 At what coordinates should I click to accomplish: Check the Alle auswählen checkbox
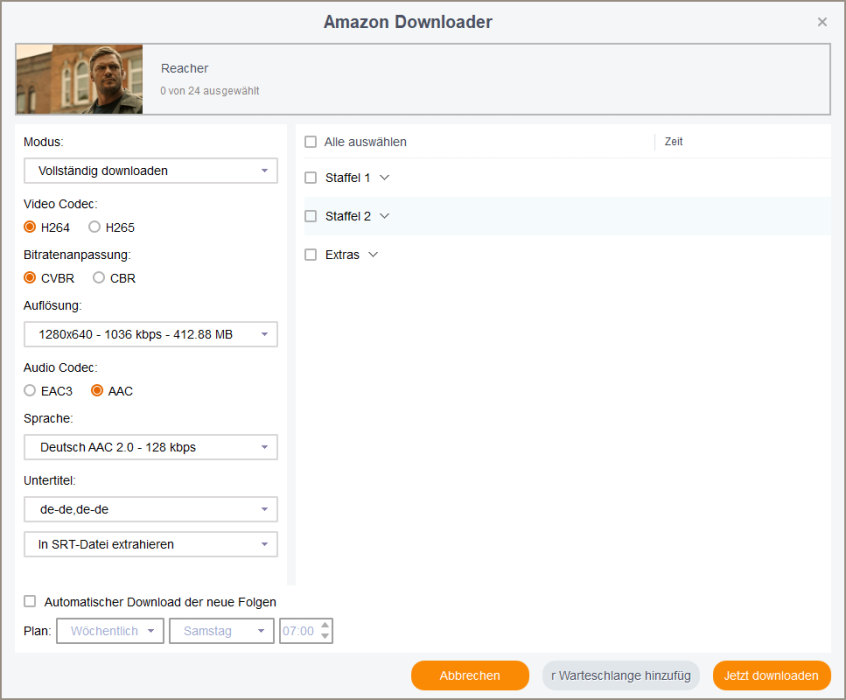pos(311,142)
